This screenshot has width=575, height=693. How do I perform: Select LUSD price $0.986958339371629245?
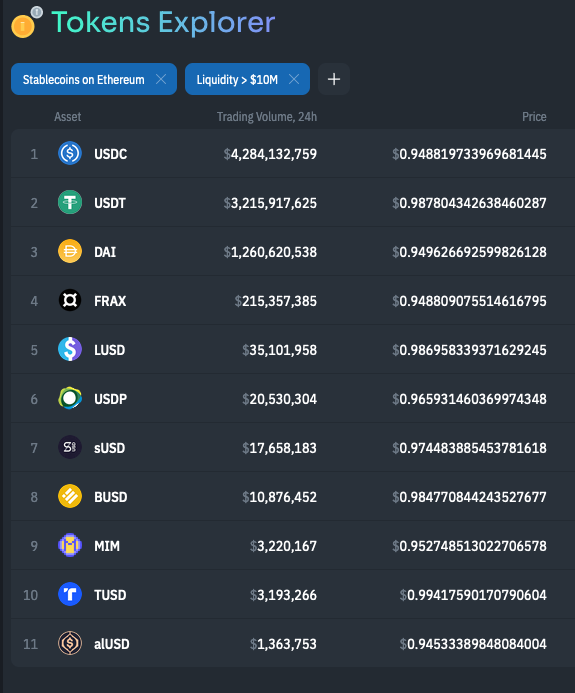click(x=469, y=350)
